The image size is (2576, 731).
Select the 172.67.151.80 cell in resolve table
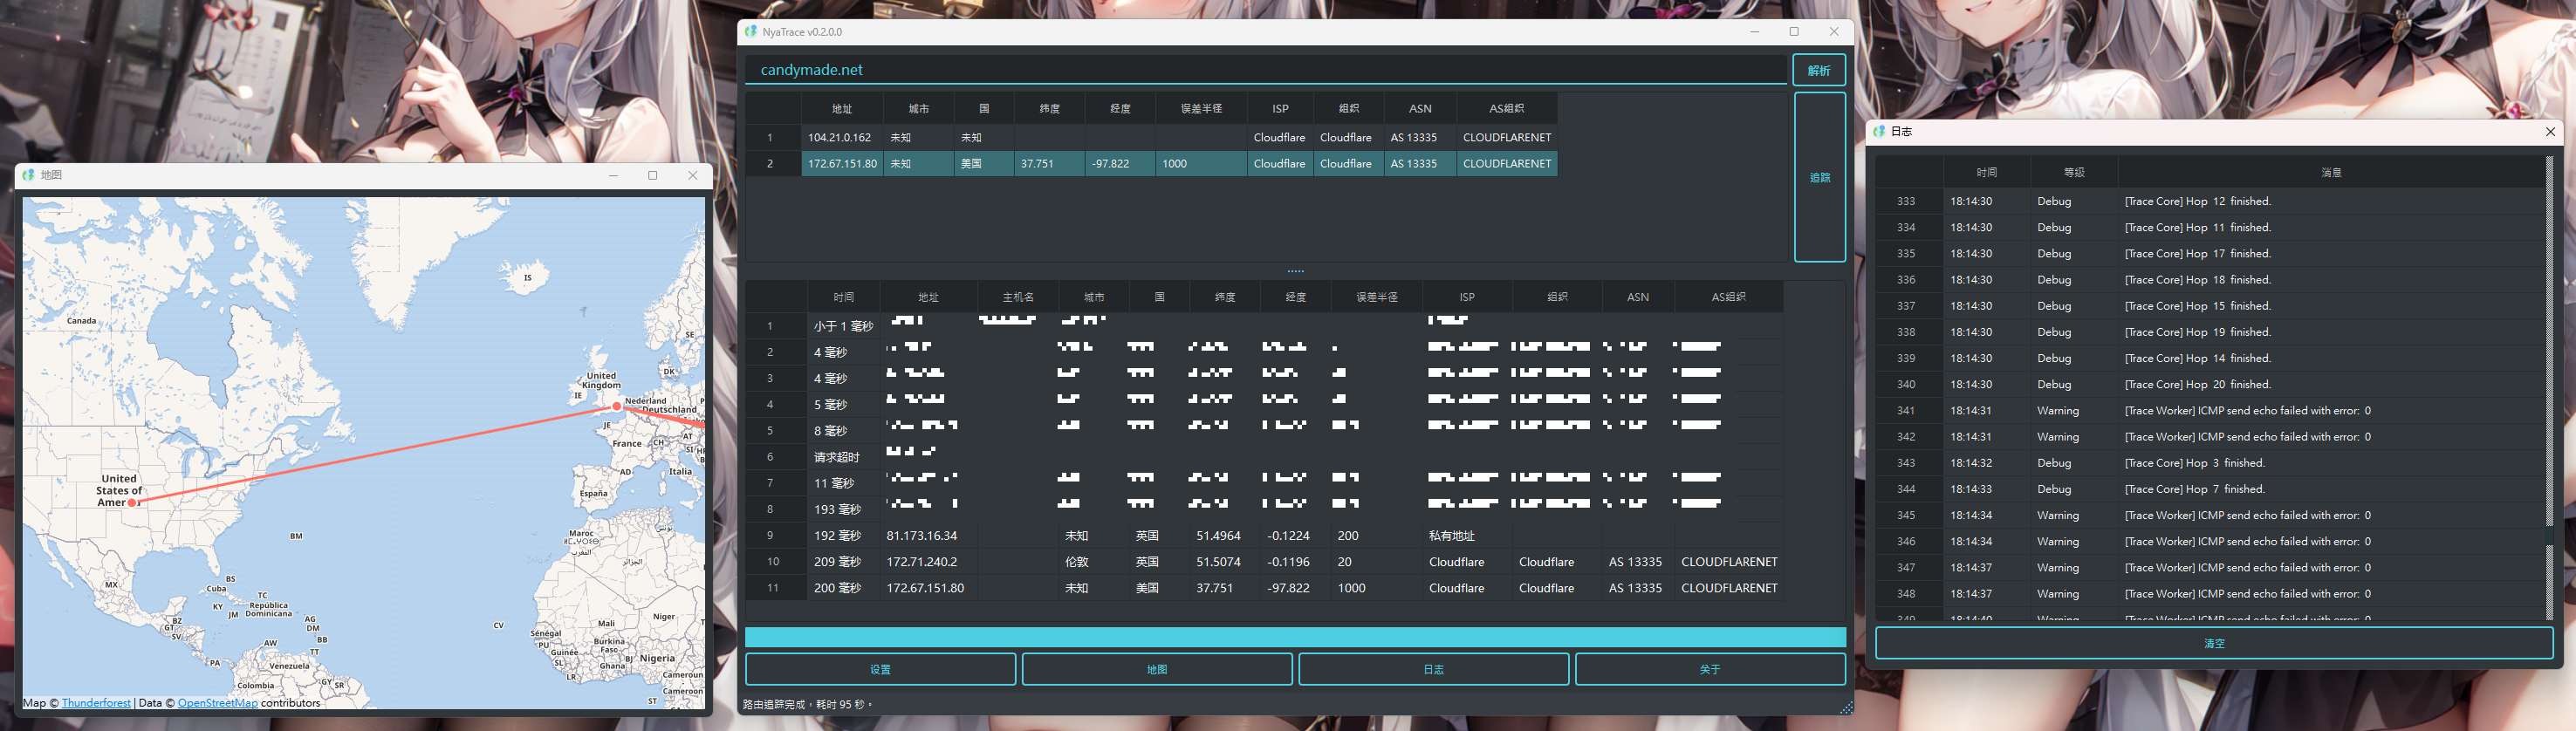point(842,163)
